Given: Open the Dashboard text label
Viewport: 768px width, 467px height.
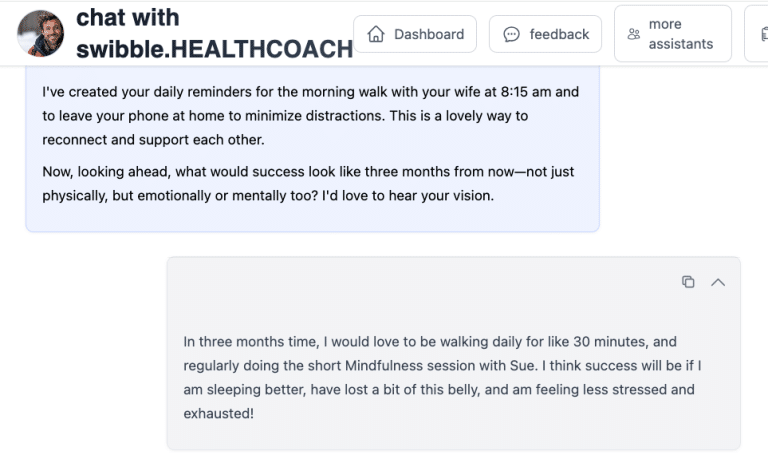Looking at the screenshot, I should coord(428,34).
